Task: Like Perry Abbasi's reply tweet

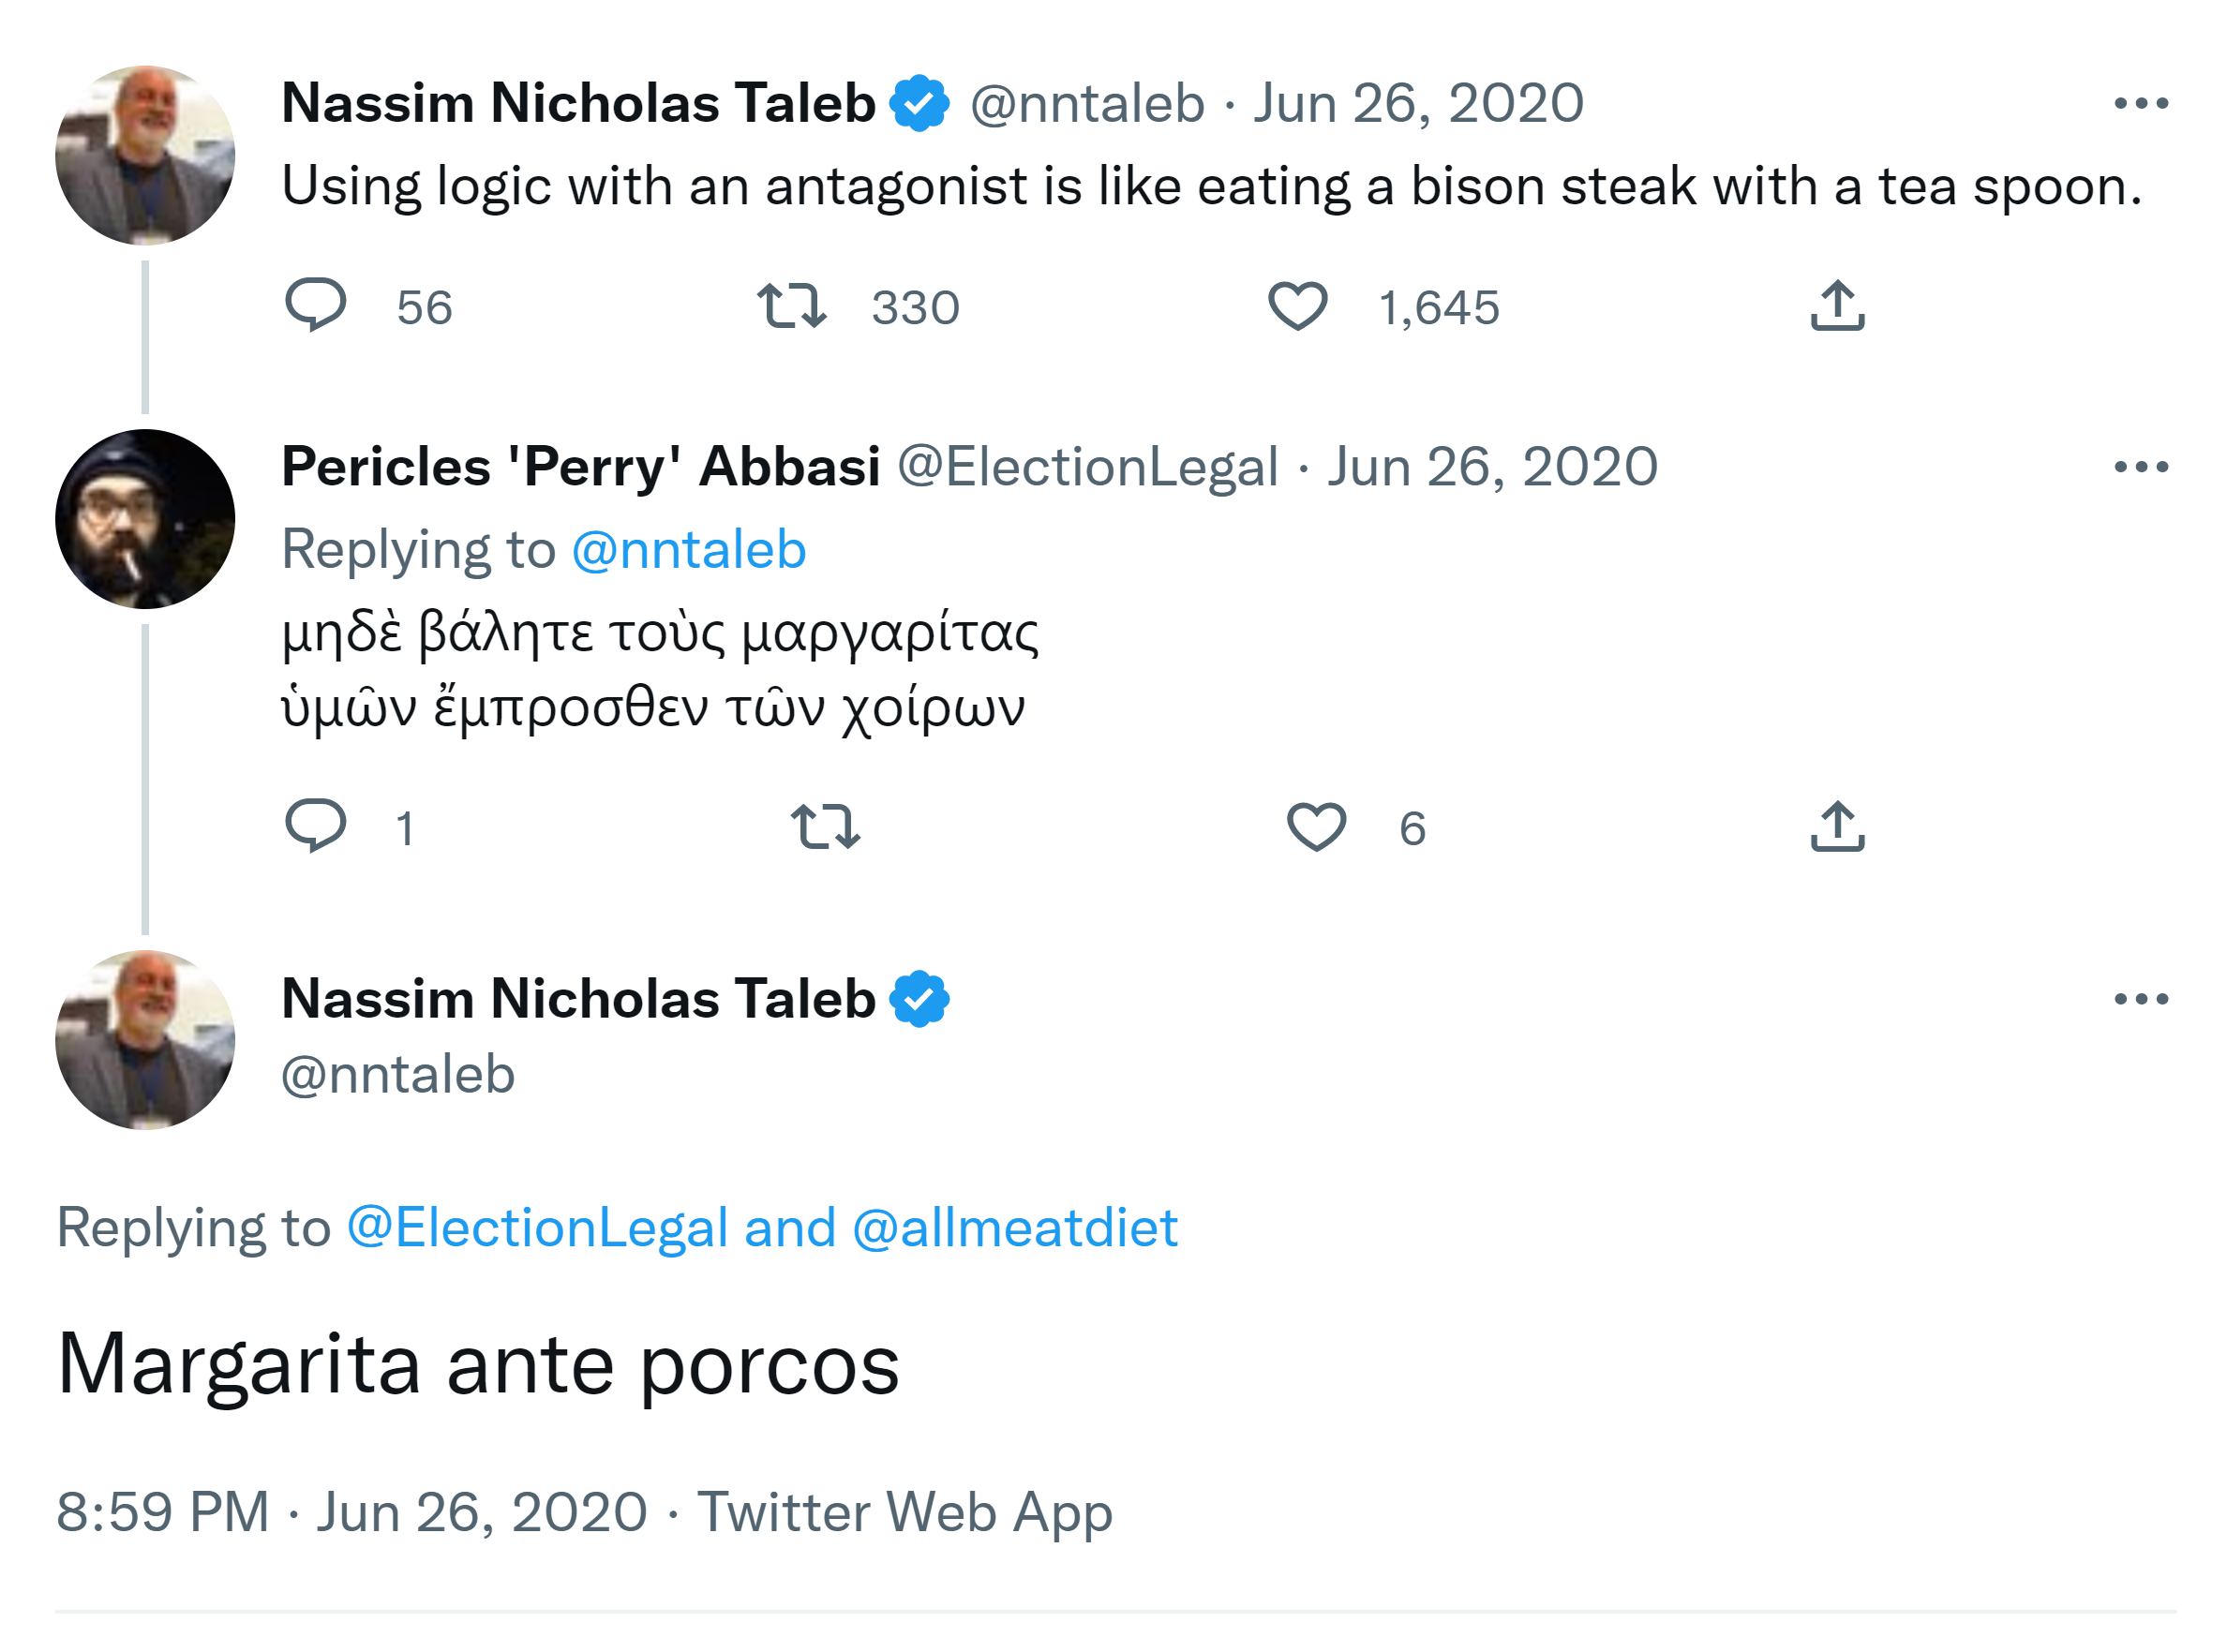Action: 1315,826
